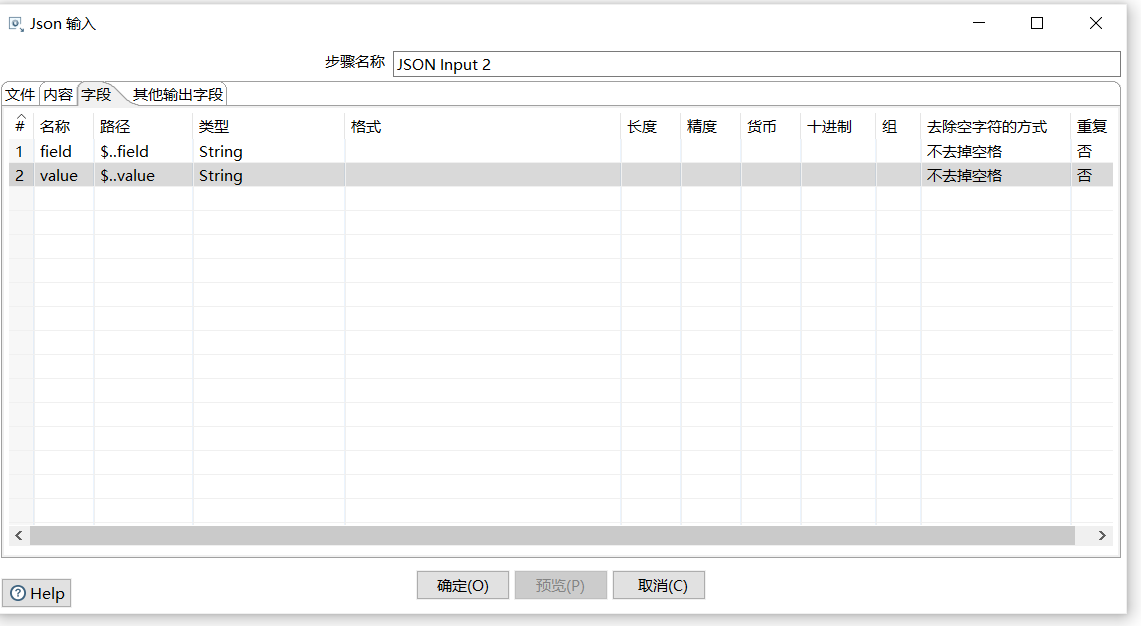1141x626 pixels.
Task: Close the Json 输入 window
Action: (1096, 23)
